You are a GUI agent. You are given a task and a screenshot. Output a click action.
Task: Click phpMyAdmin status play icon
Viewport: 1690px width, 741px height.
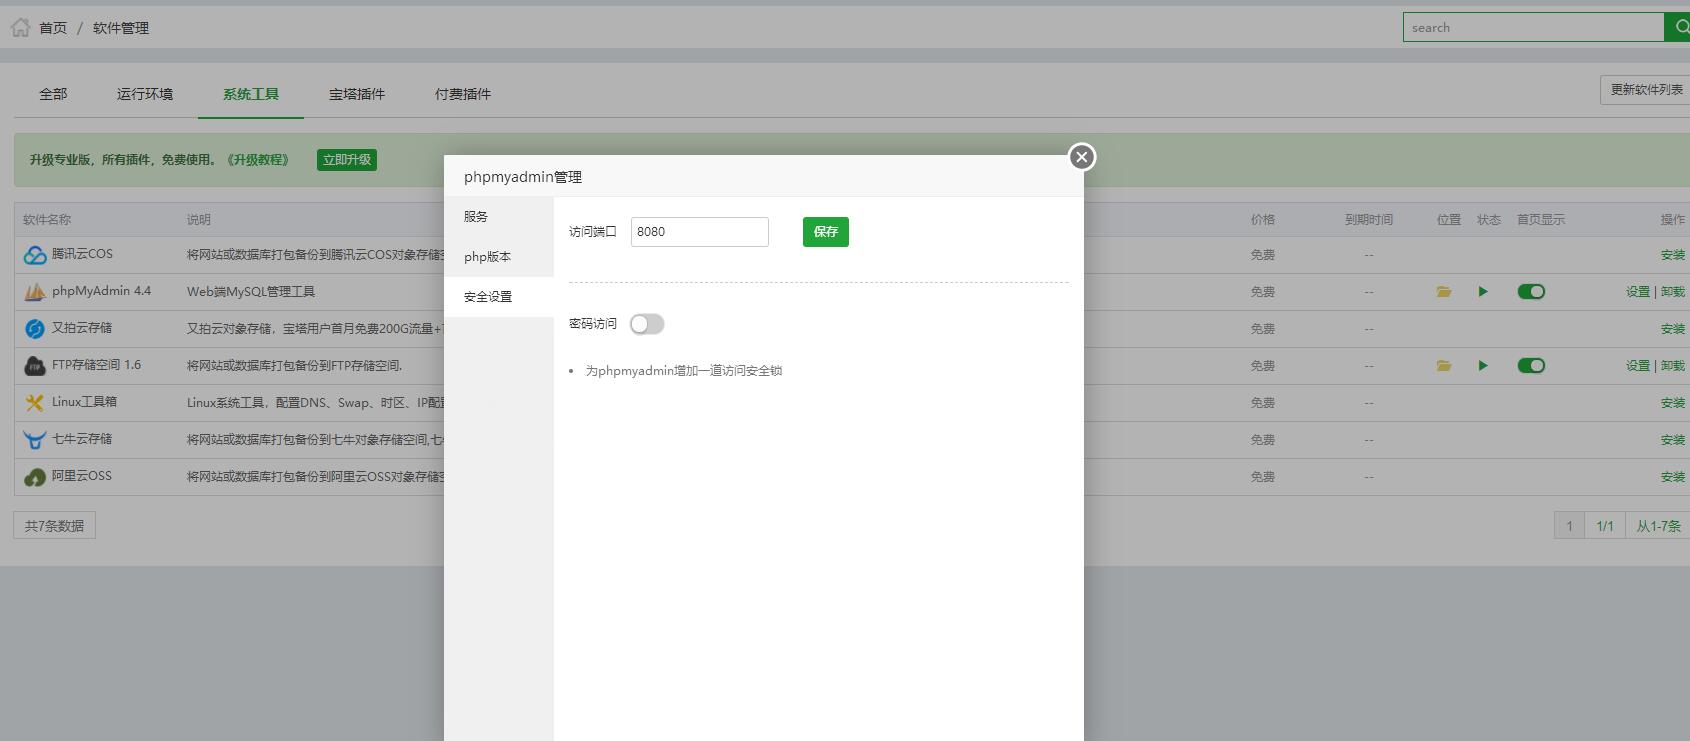[1483, 292]
